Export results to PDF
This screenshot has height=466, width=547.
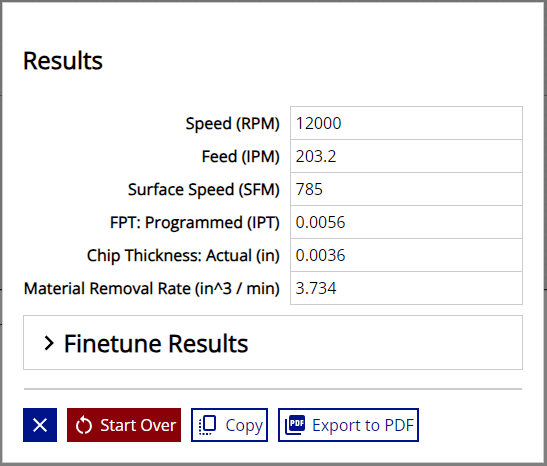point(348,425)
